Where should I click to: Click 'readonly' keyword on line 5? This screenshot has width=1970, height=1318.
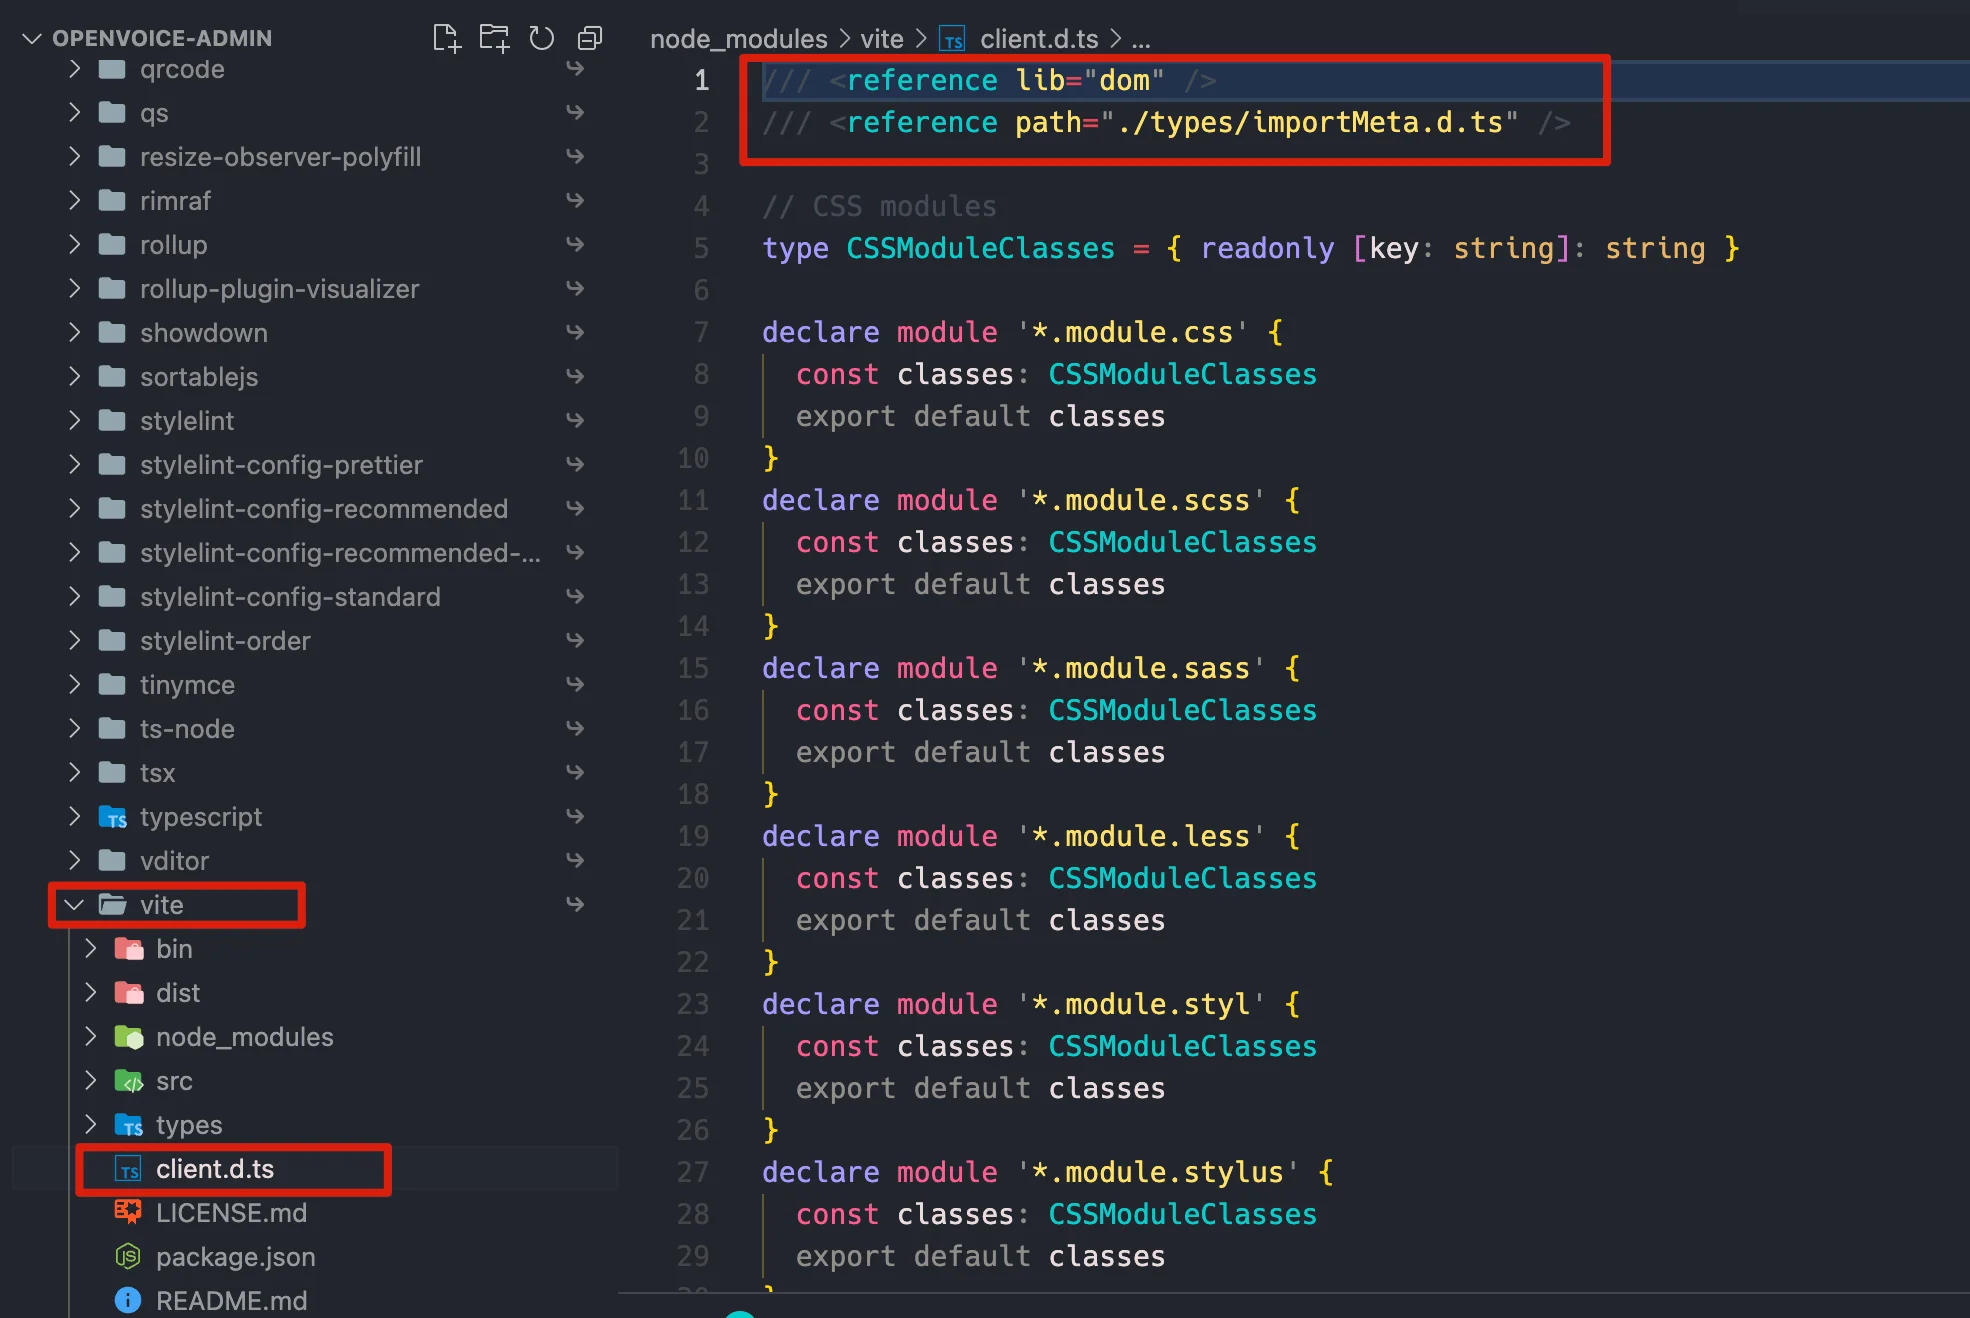1267,248
